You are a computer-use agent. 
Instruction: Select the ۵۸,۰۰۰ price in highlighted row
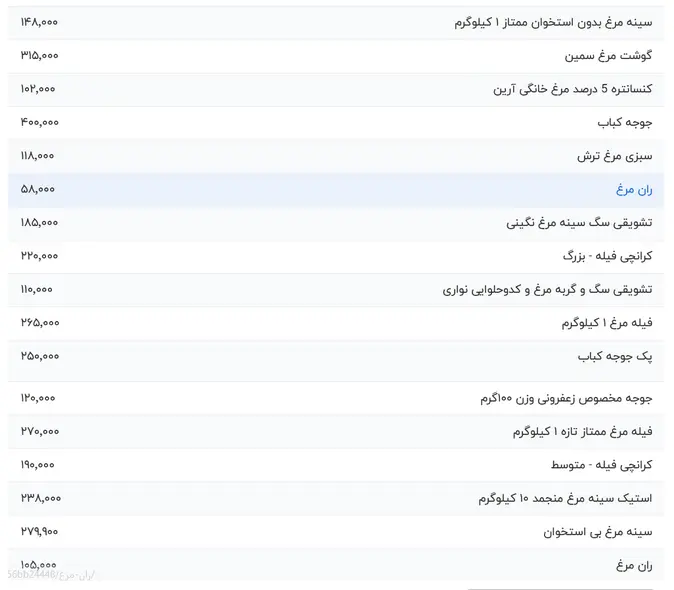tap(38, 190)
